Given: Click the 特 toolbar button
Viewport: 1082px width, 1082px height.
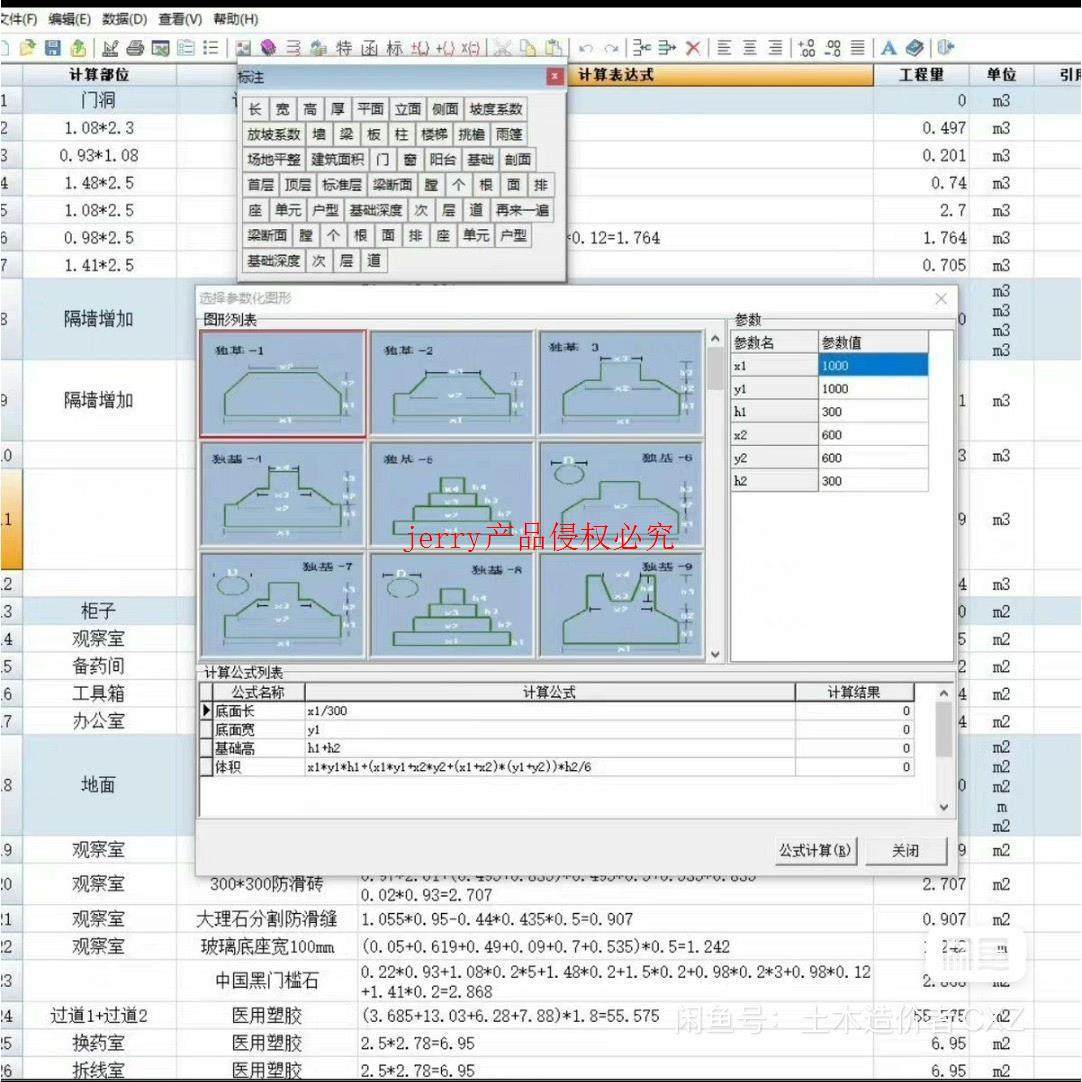Looking at the screenshot, I should tap(344, 48).
